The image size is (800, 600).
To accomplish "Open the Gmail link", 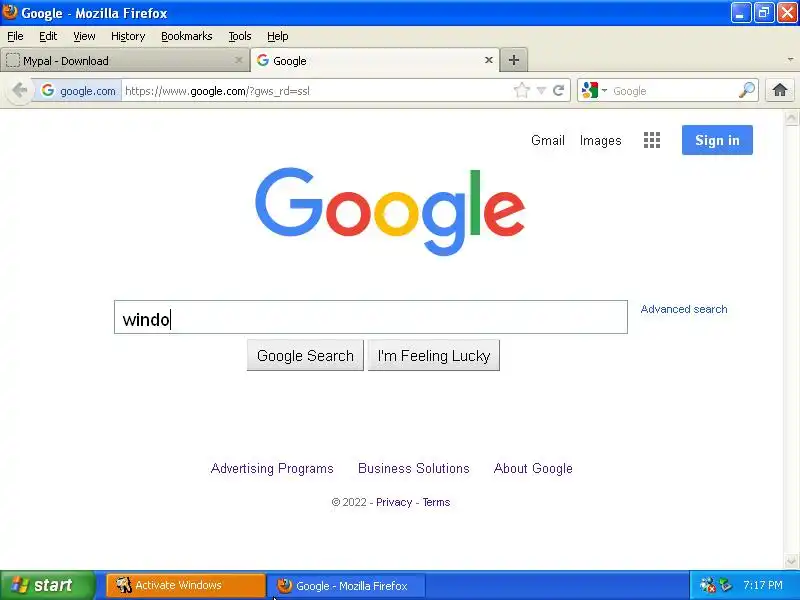I will (x=547, y=140).
